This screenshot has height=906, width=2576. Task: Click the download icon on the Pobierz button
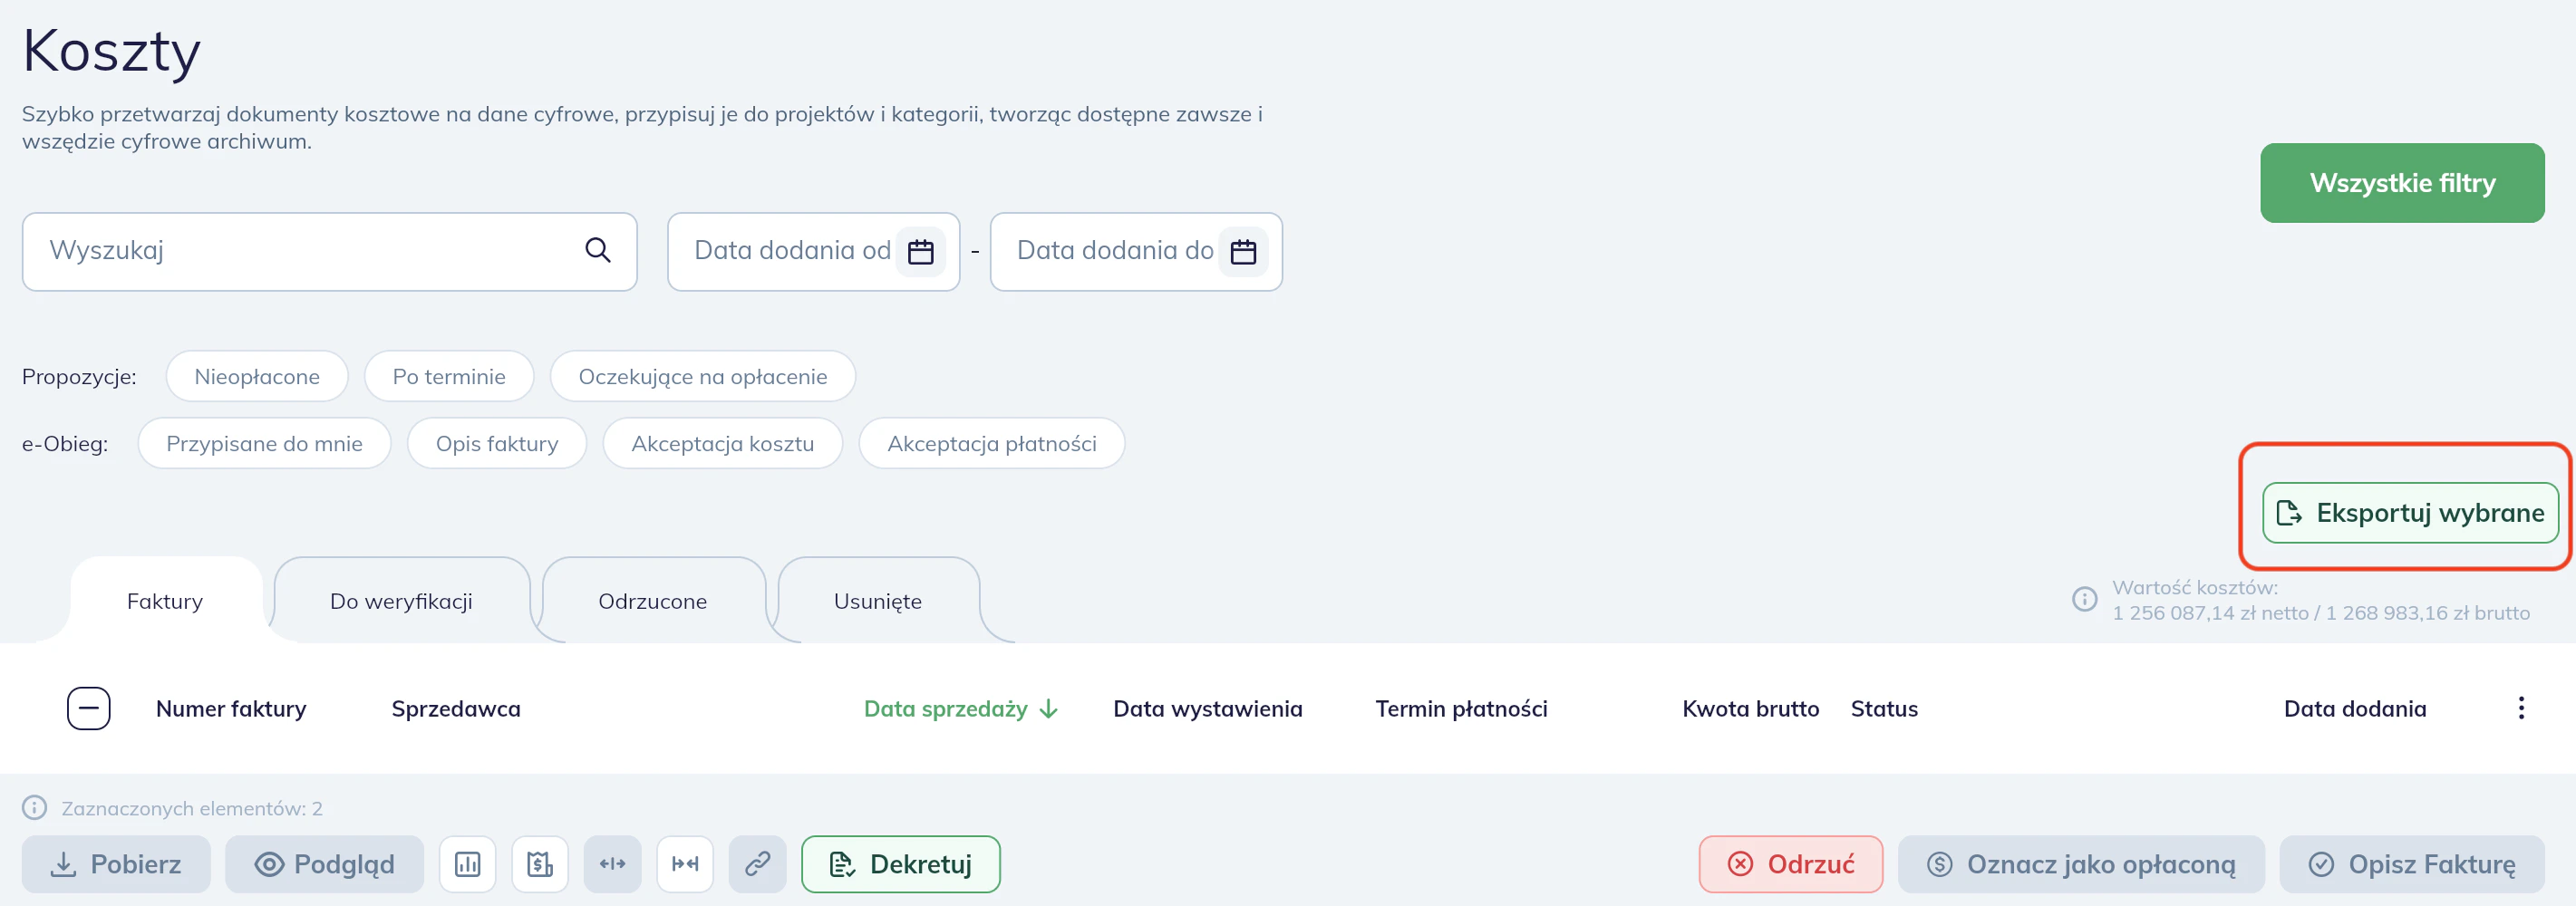(63, 864)
